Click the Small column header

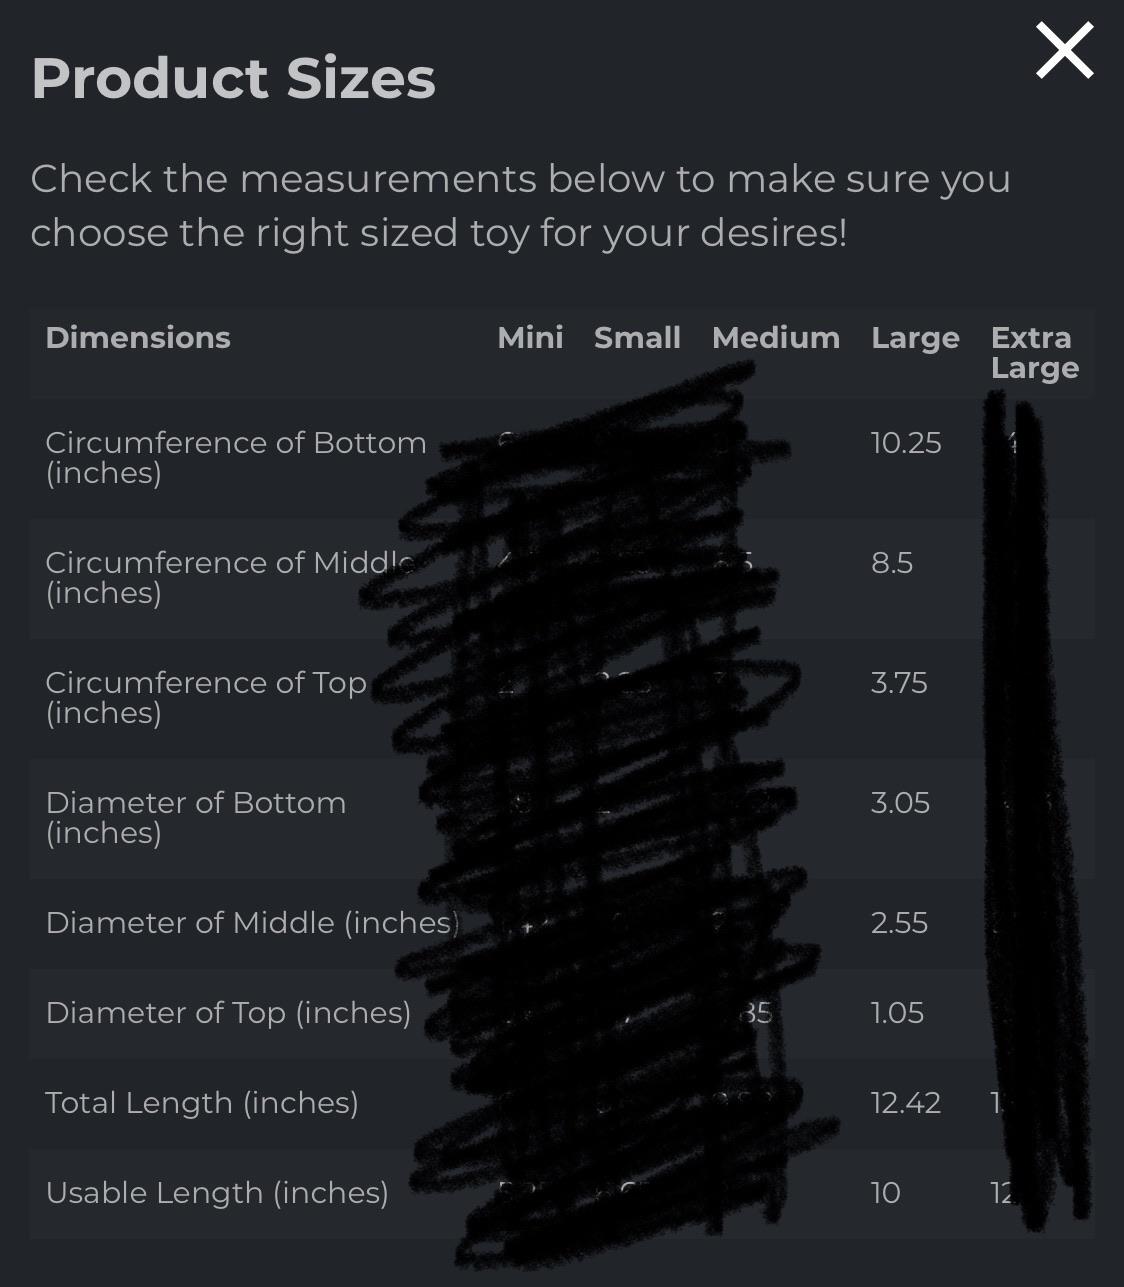coord(637,338)
